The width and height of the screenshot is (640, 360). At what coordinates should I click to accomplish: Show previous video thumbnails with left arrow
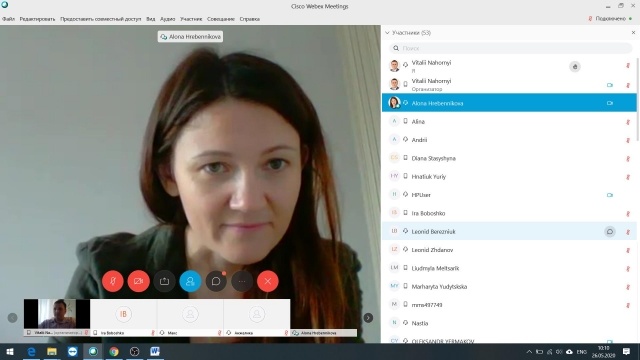[13, 318]
